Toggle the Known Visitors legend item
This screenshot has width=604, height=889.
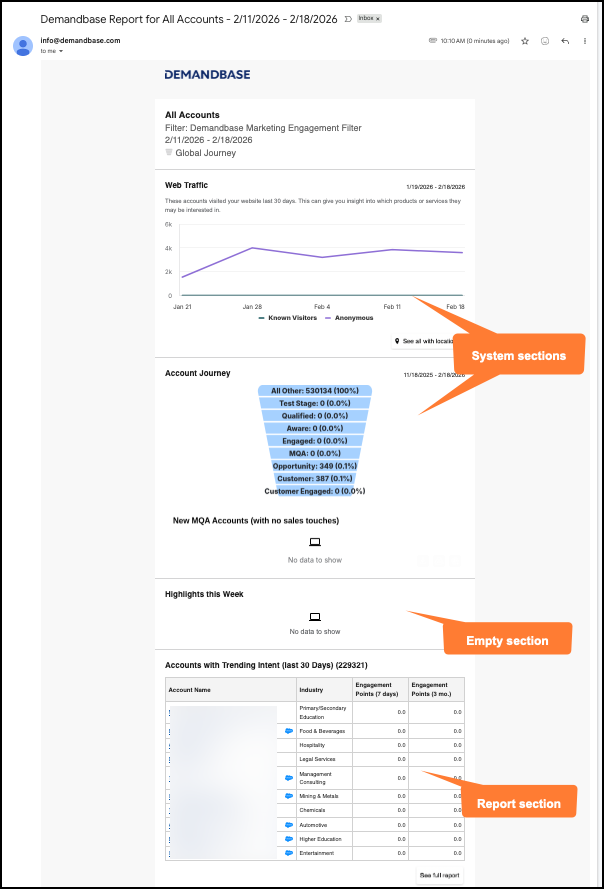pyautogui.click(x=288, y=318)
